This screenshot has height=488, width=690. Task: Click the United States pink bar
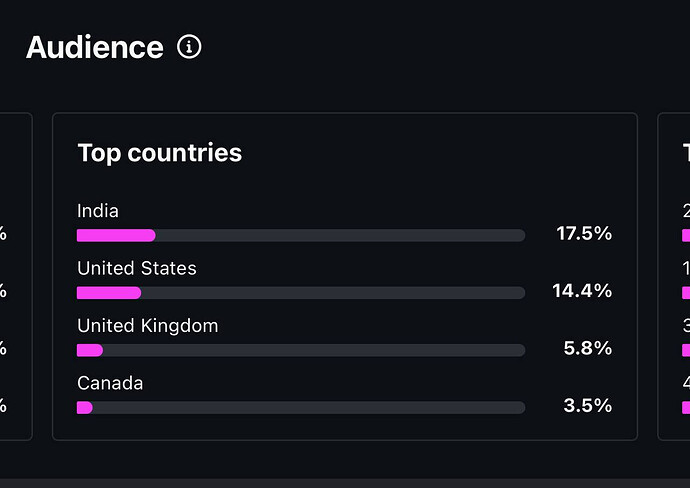(x=109, y=293)
